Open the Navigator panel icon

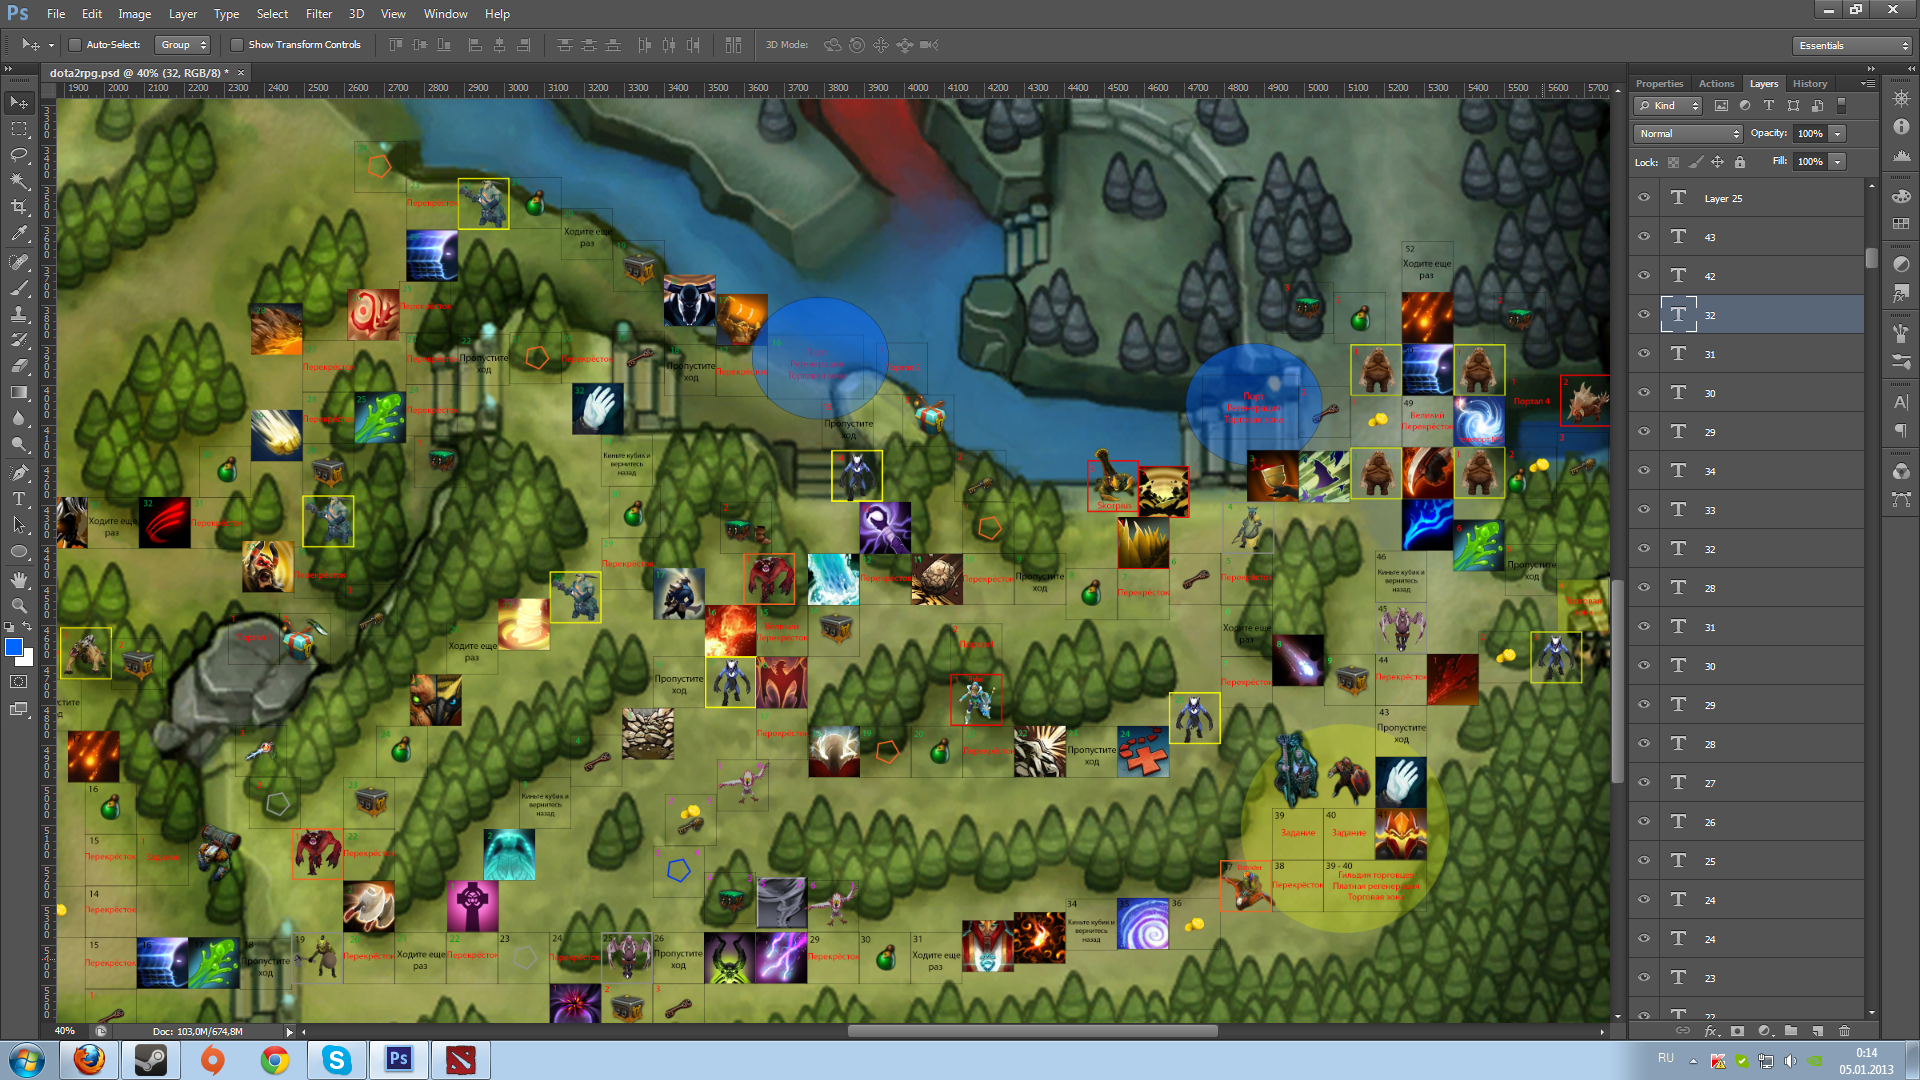point(1901,99)
